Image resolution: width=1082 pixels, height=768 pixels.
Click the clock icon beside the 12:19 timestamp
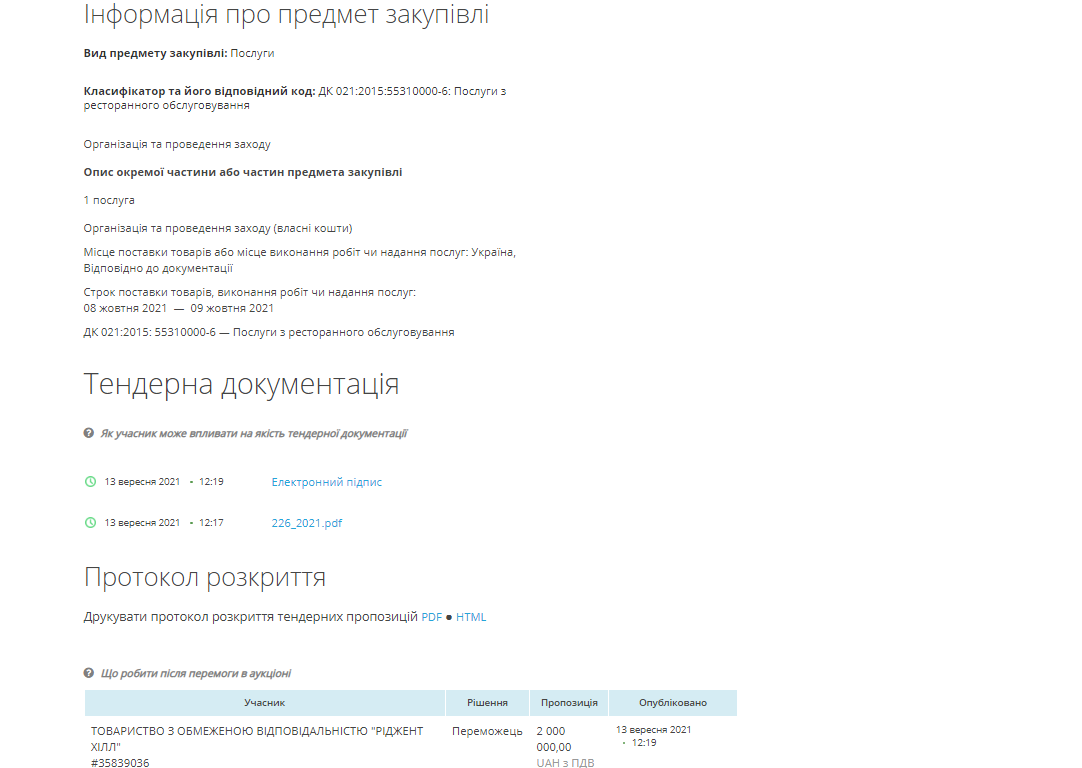(x=90, y=480)
